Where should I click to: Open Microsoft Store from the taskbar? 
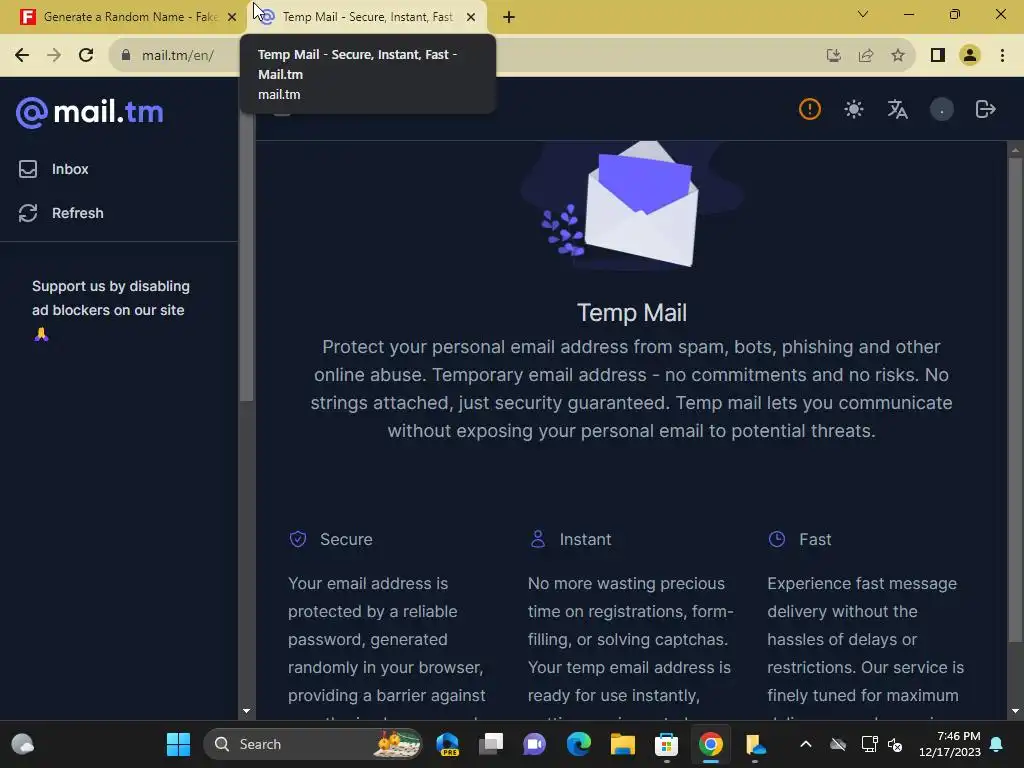point(666,744)
